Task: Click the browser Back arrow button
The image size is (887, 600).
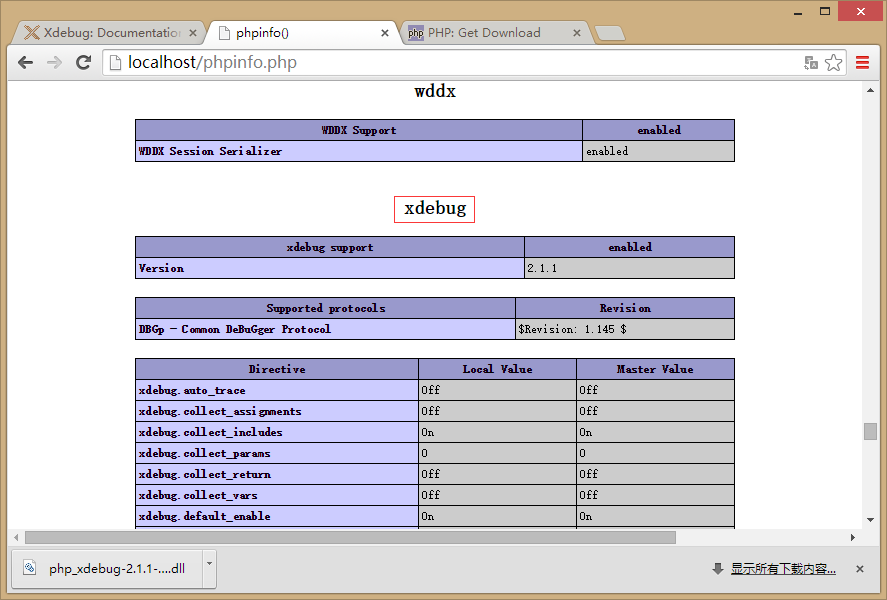Action: [x=25, y=62]
